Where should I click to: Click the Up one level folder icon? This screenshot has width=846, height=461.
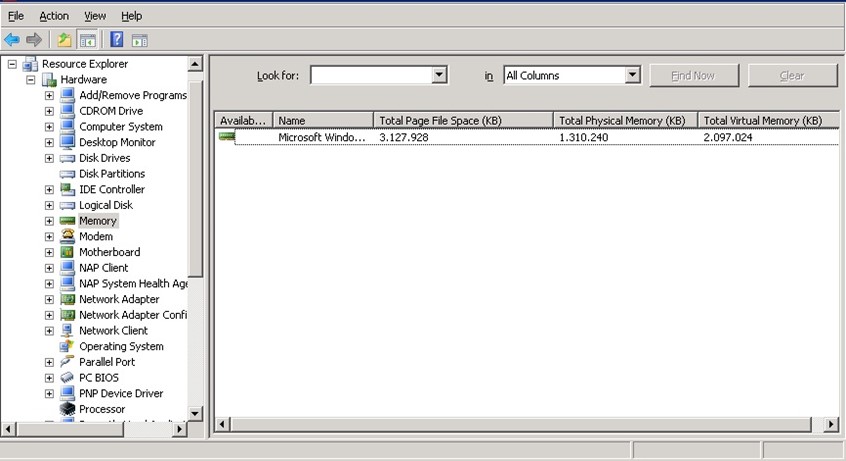click(64, 40)
